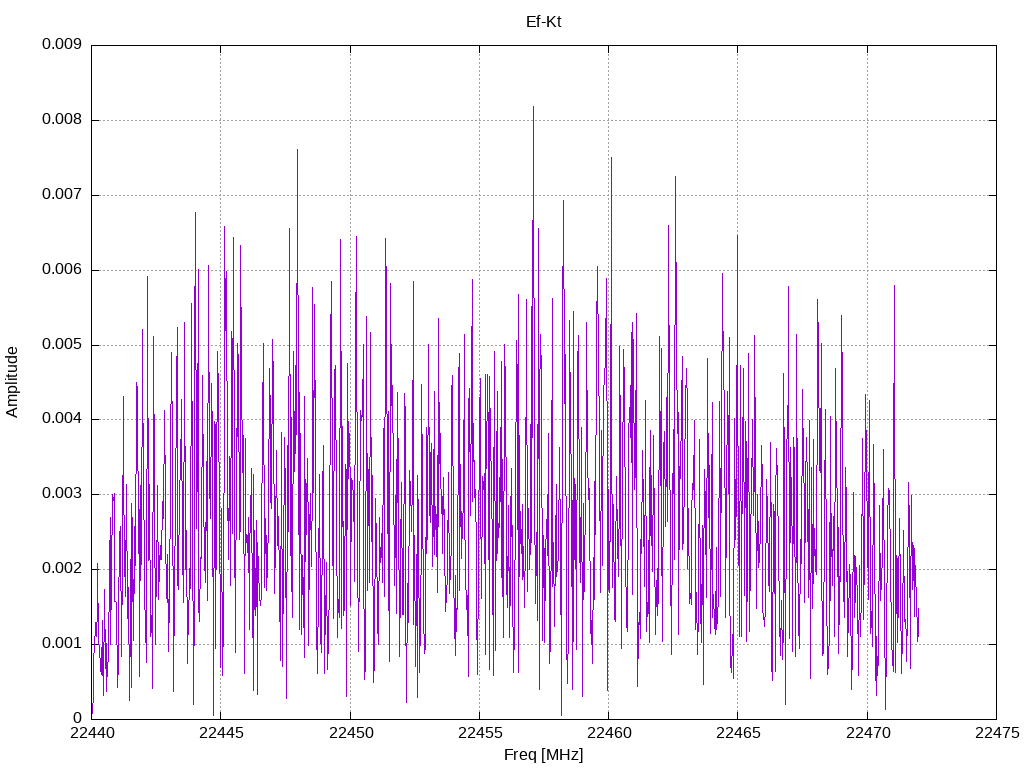Viewport: 1024px width, 768px height.
Task: Click x-axis tick value 22445
Action: pyautogui.click(x=221, y=733)
